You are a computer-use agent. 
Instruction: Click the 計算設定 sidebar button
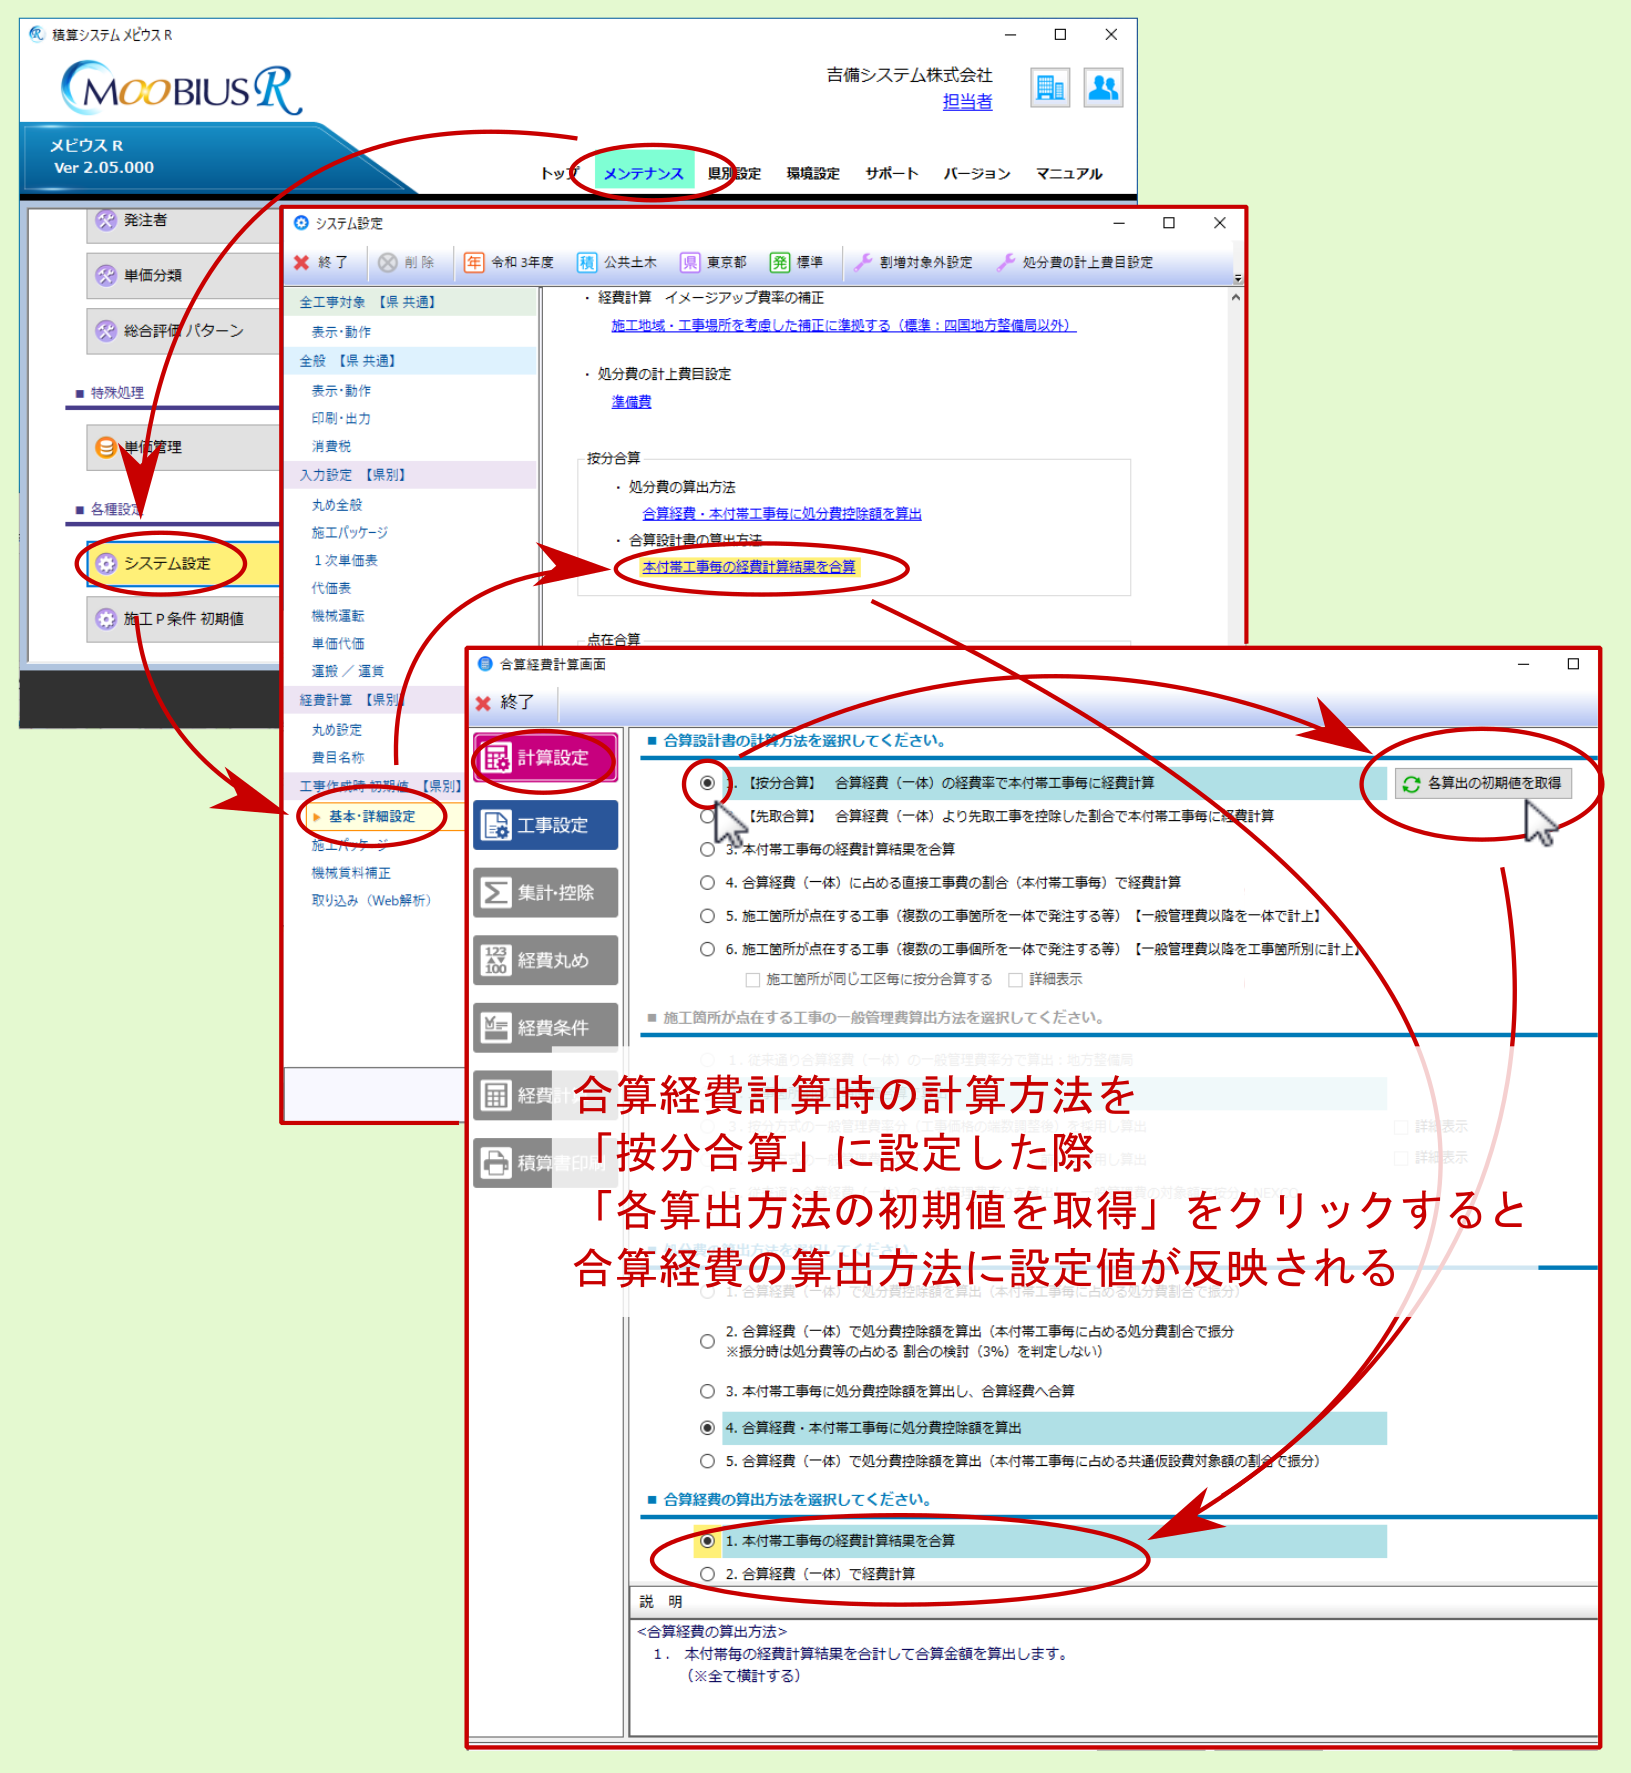click(545, 758)
